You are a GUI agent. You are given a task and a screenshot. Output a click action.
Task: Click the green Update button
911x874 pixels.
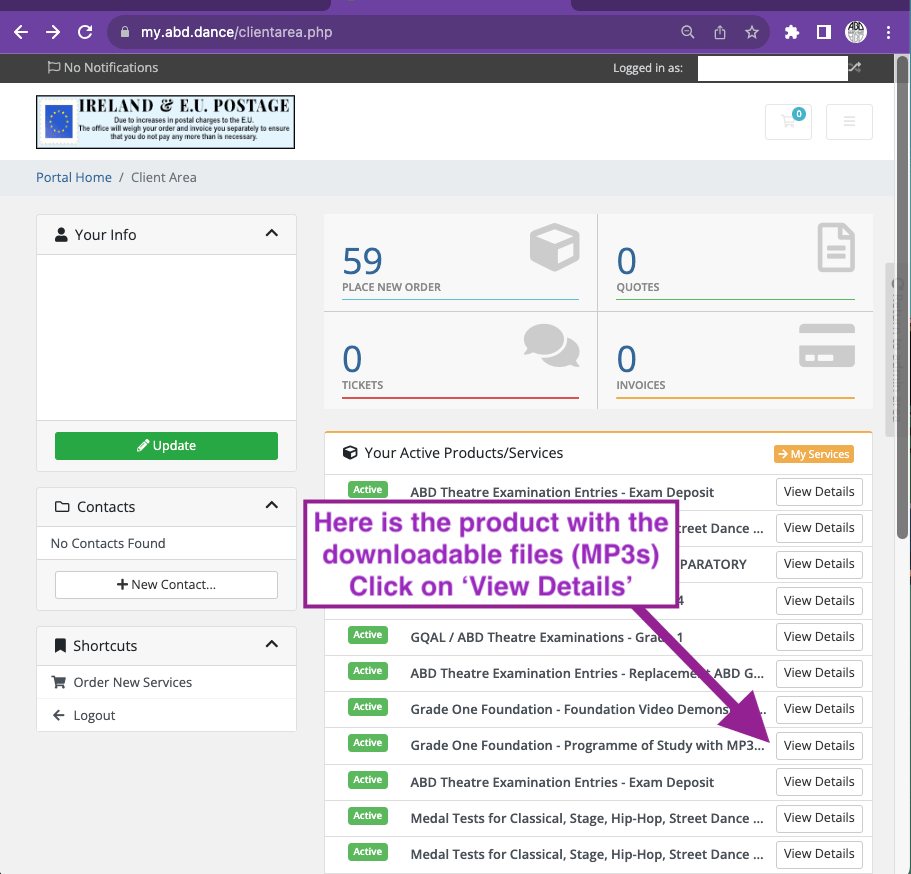point(166,446)
